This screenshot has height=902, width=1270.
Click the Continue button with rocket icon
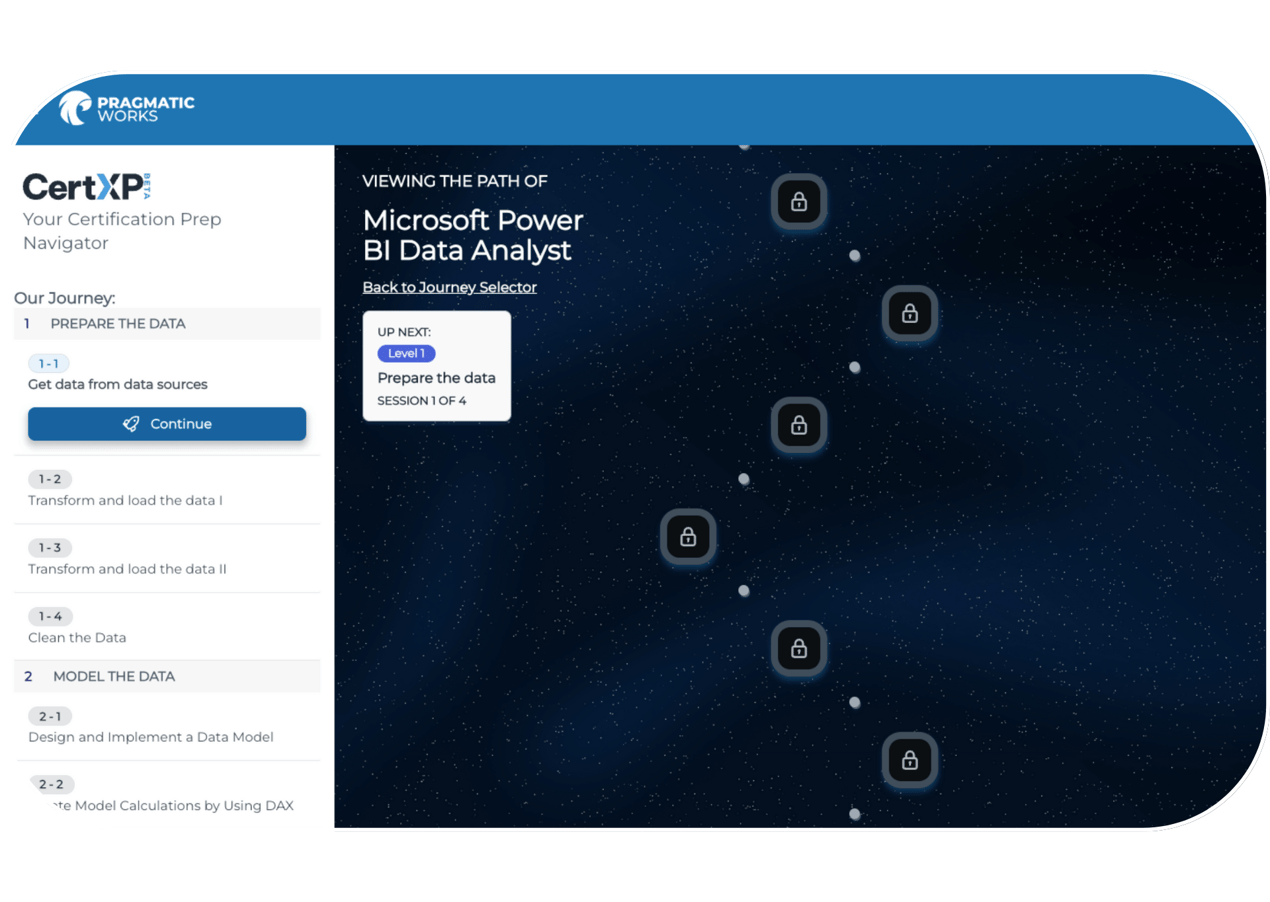pos(167,424)
